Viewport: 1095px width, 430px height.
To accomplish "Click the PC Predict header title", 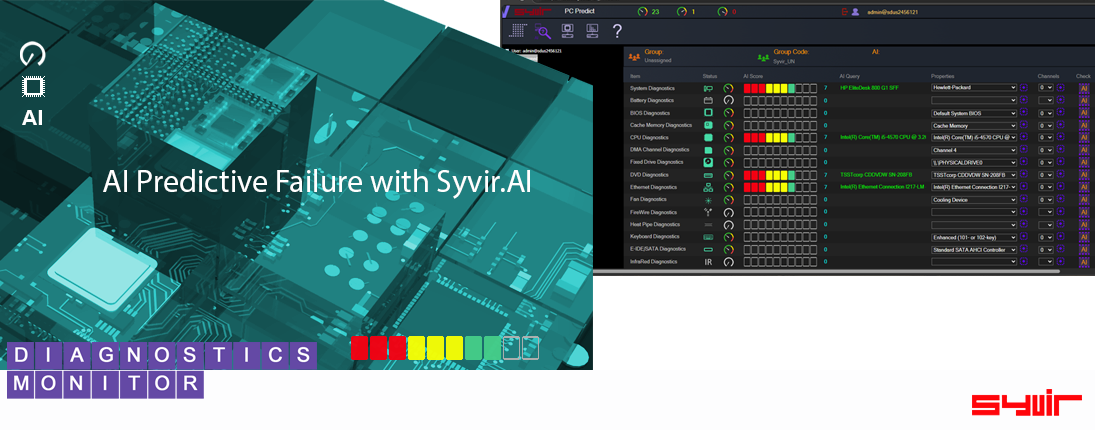I will click(579, 12).
